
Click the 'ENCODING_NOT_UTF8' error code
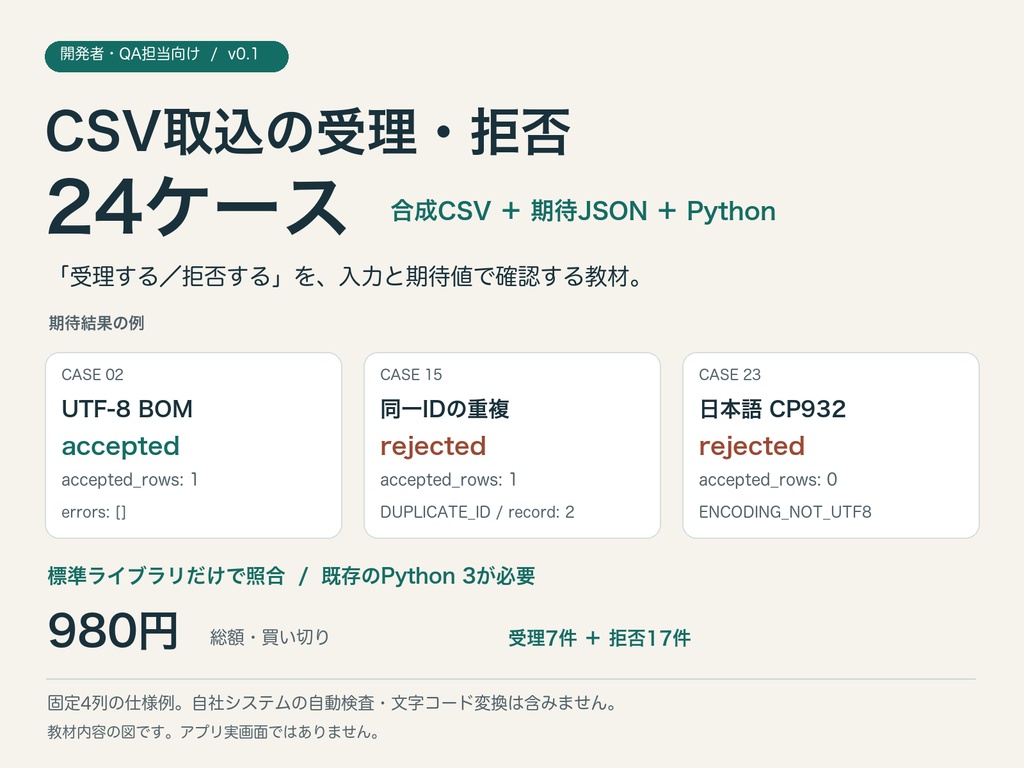(x=785, y=512)
